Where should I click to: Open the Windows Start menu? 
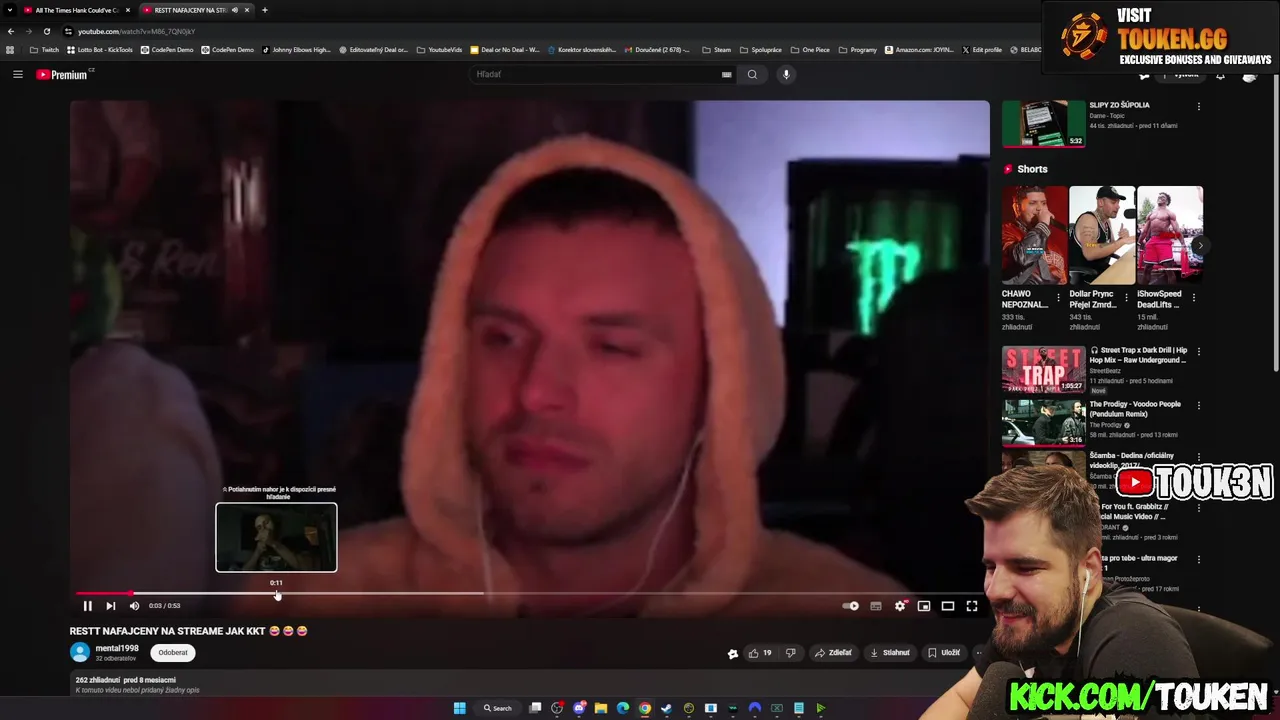point(459,708)
